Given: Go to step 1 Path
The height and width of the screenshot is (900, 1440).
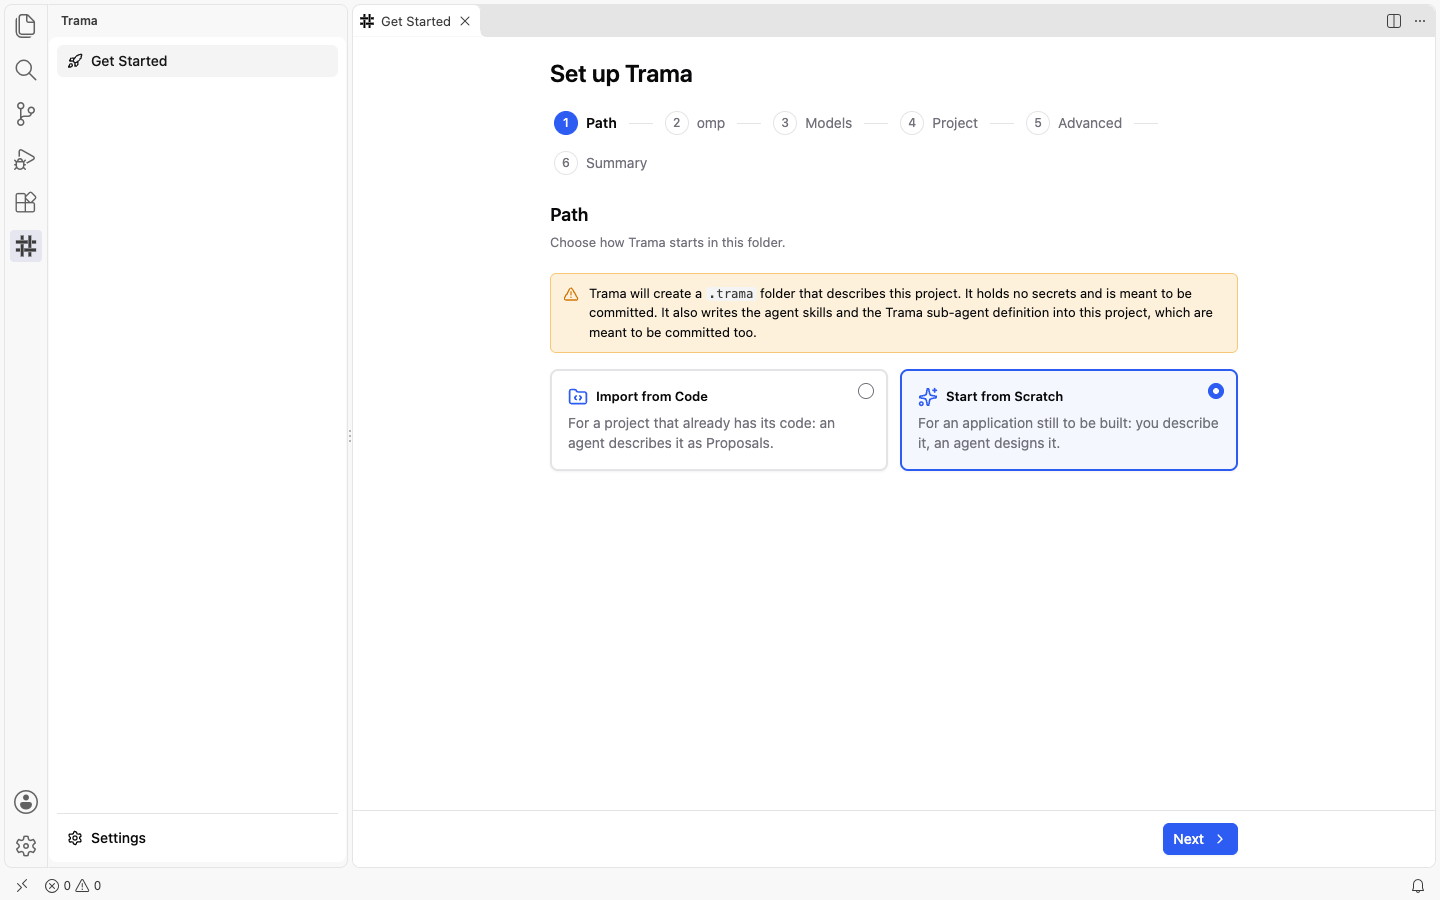Looking at the screenshot, I should tap(586, 123).
